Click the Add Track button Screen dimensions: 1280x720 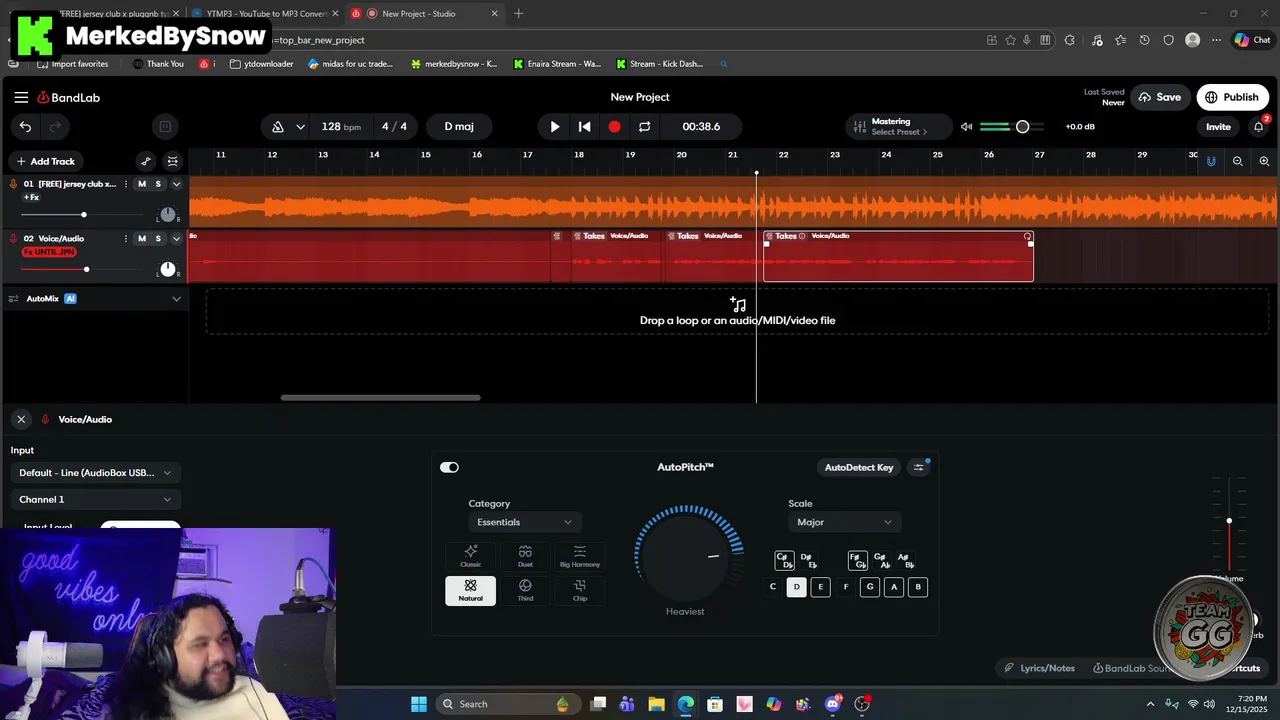tap(45, 161)
